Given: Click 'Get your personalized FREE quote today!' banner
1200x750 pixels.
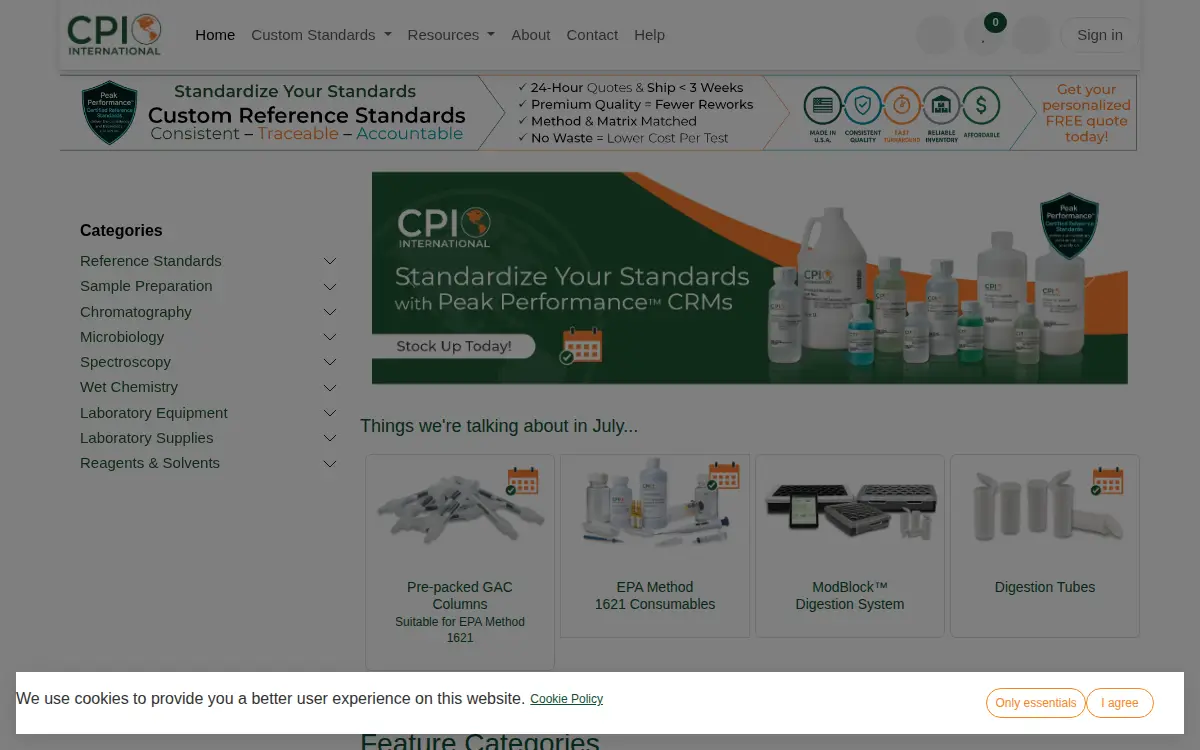Looking at the screenshot, I should (1085, 113).
